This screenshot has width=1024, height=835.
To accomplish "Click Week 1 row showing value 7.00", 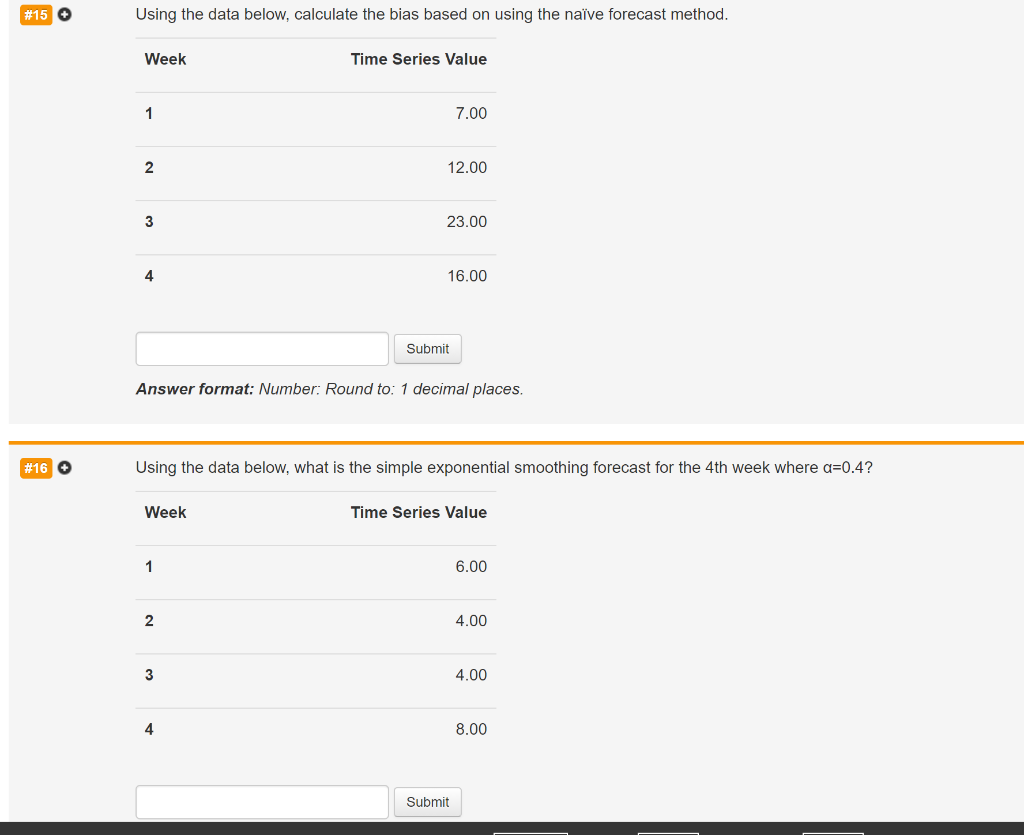I will click(x=315, y=113).
